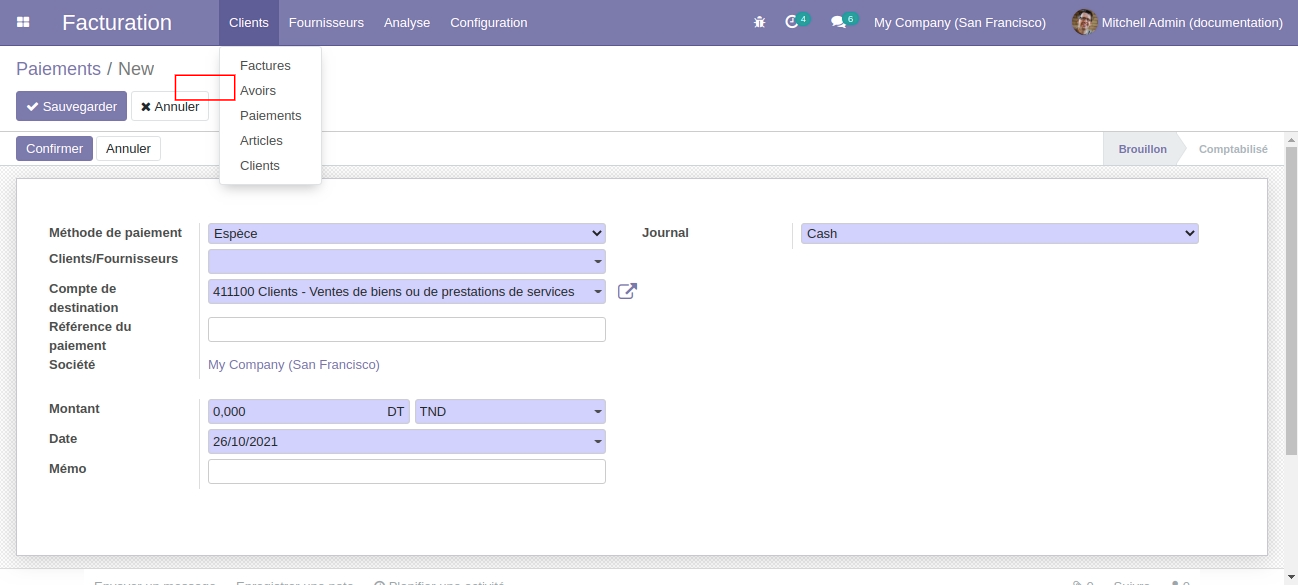Screen dimensions: 1298x585
Task: Click the debug bug icon
Action: [760, 22]
